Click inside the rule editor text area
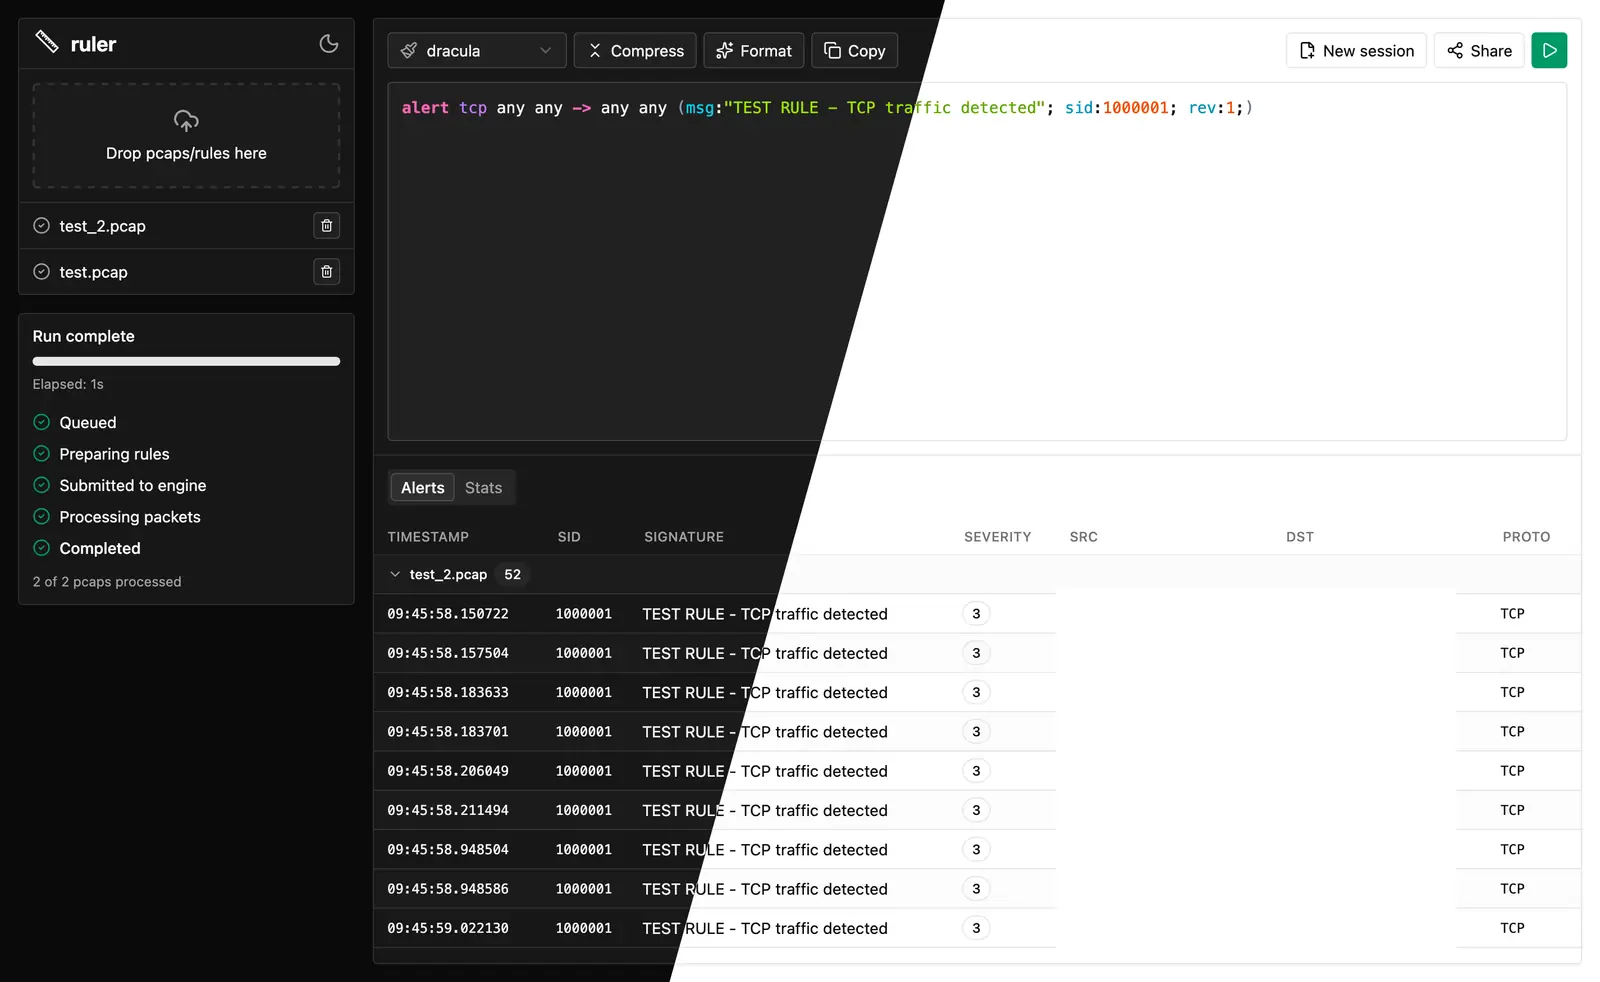 977,262
